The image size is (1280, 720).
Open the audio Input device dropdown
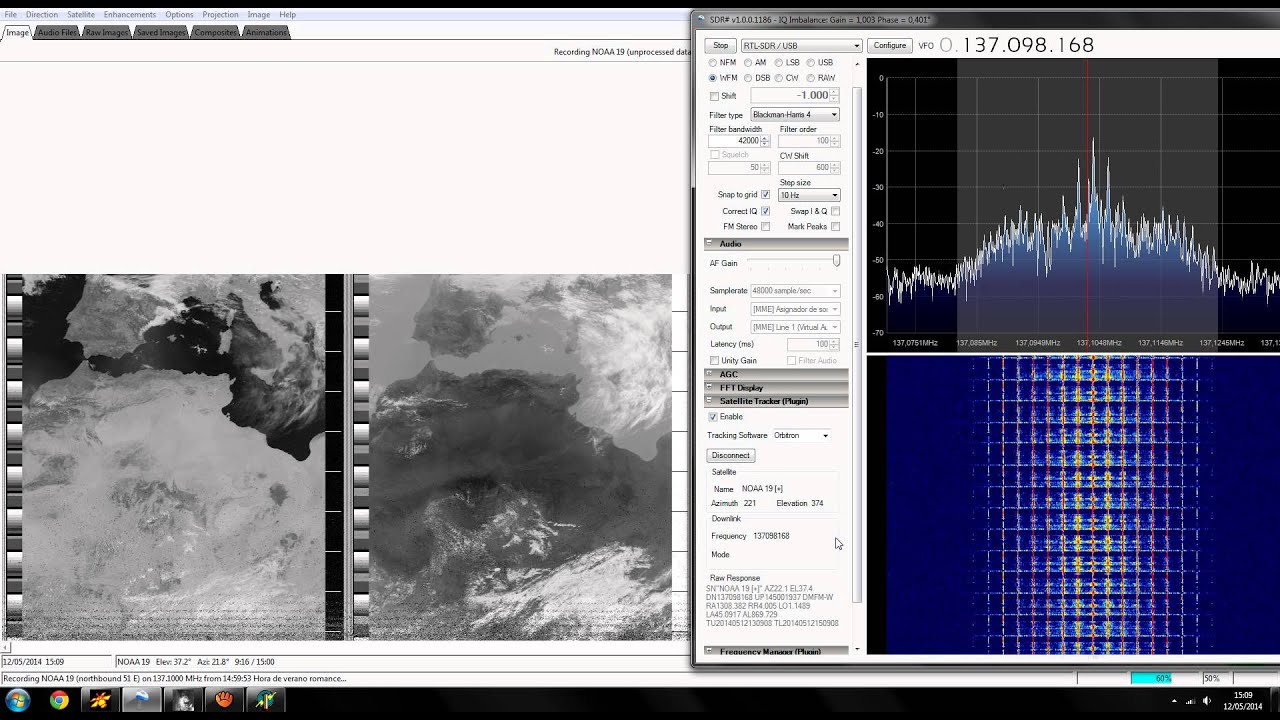pos(795,309)
